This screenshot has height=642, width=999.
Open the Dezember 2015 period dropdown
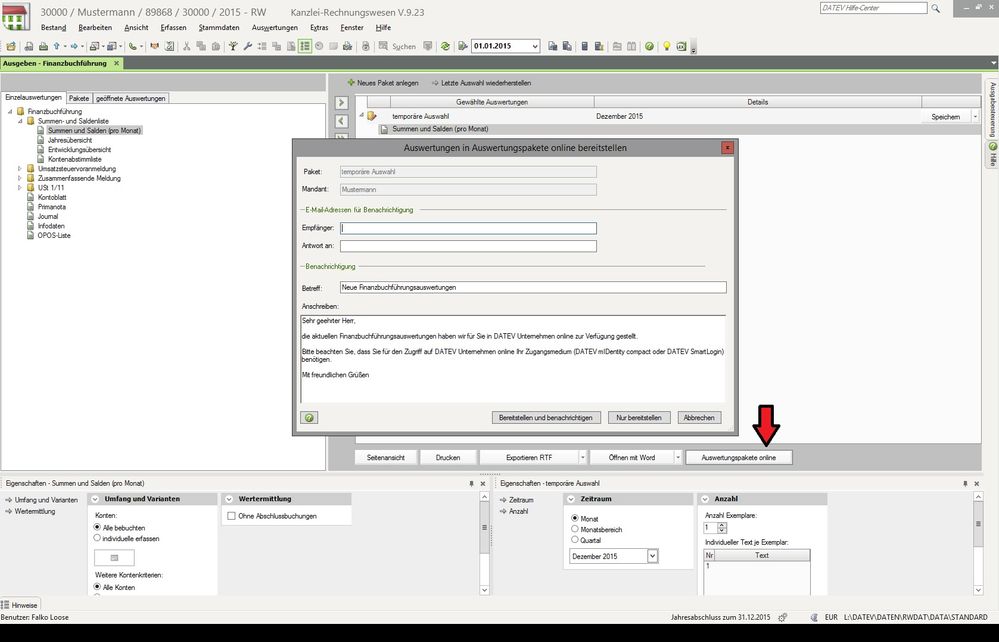click(x=652, y=556)
